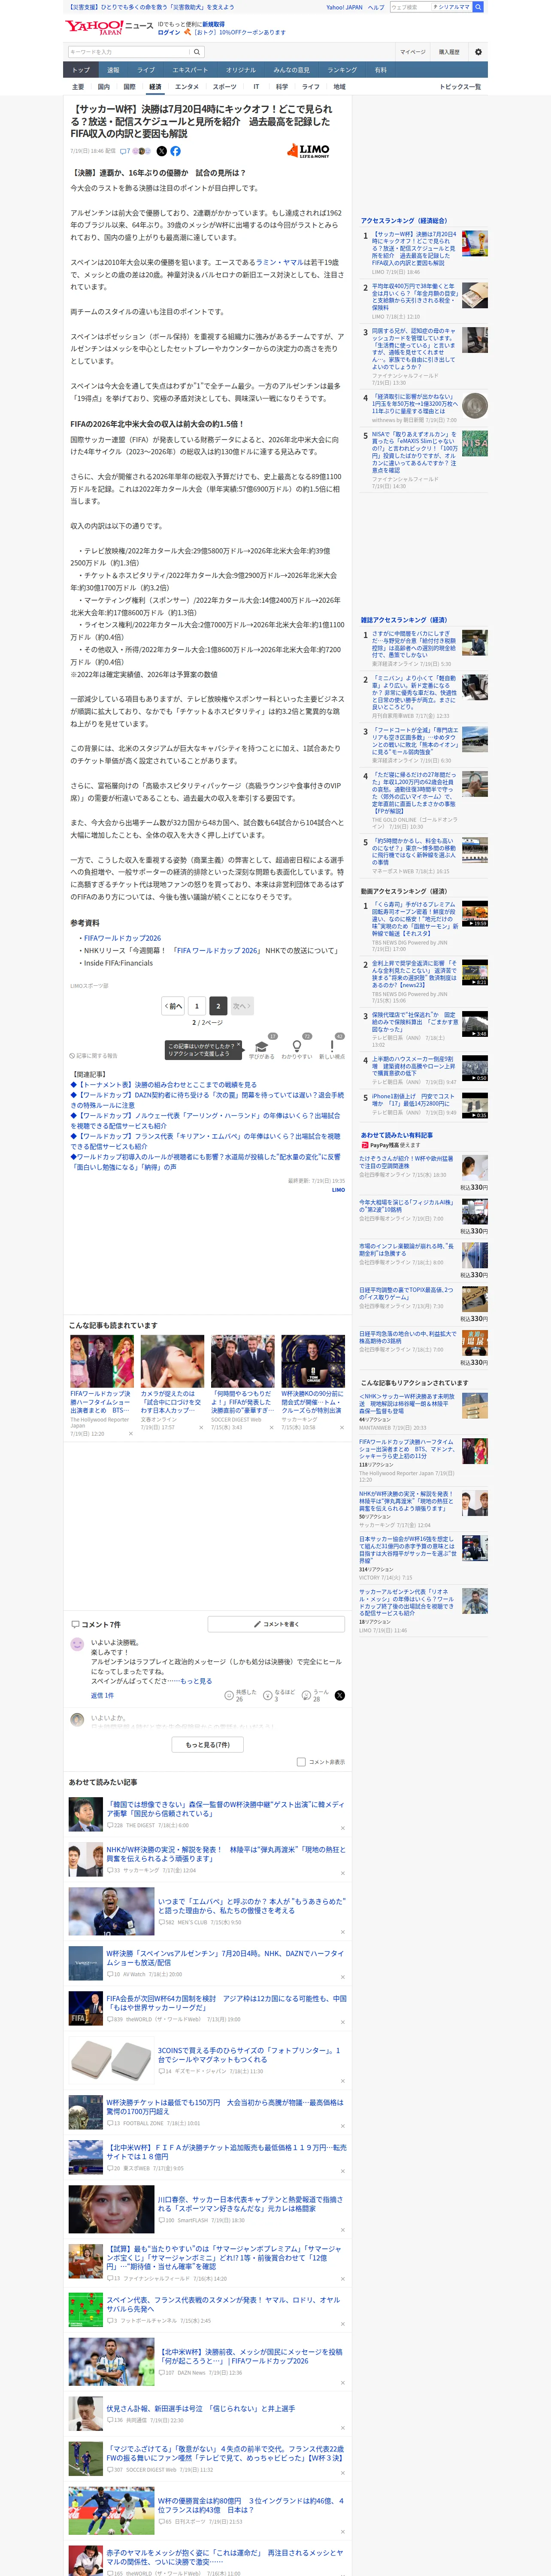Dismiss the FIFAワールドカップ決勝ハーフタイム recommendation card
The image size is (551, 2576).
pyautogui.click(x=130, y=1433)
